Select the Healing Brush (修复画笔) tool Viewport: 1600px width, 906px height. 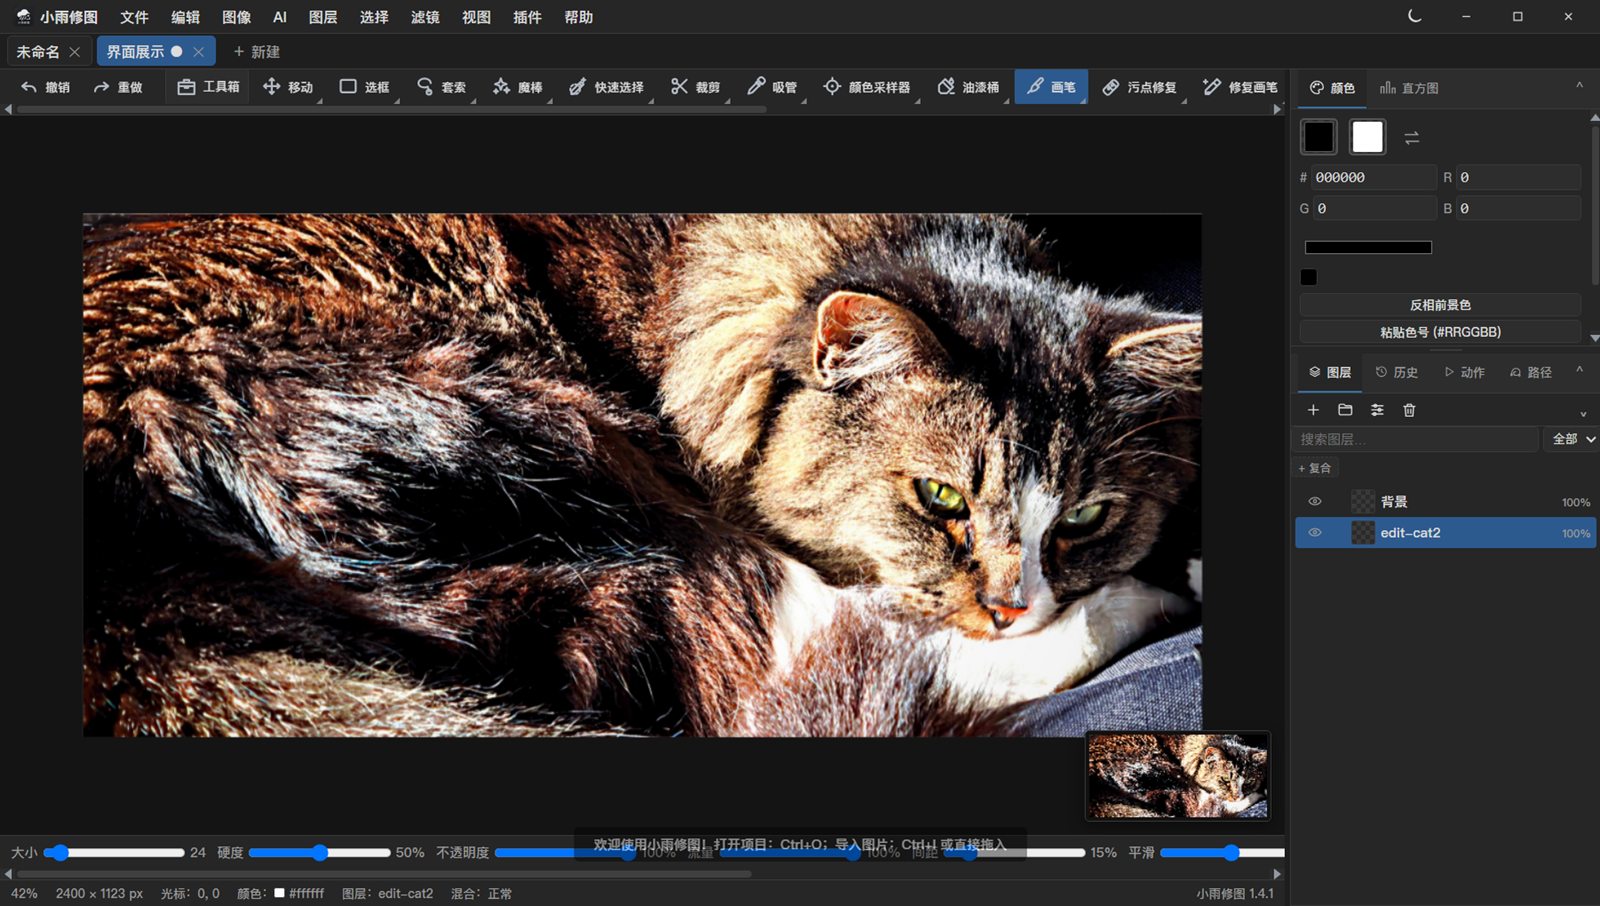click(1240, 87)
